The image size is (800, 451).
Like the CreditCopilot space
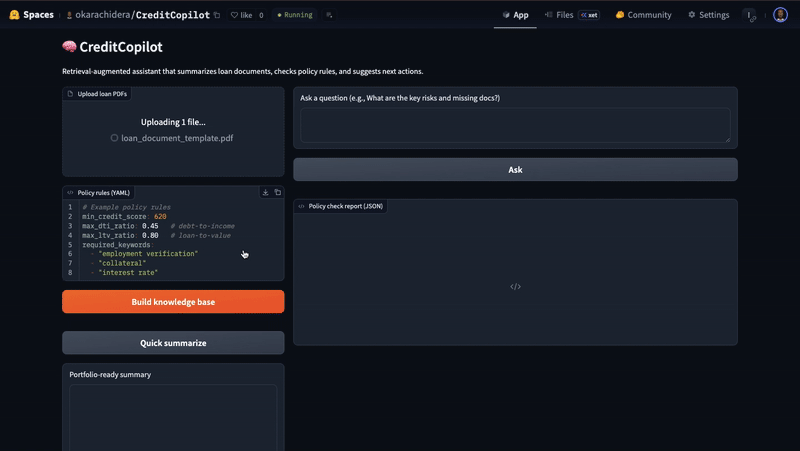[241, 15]
